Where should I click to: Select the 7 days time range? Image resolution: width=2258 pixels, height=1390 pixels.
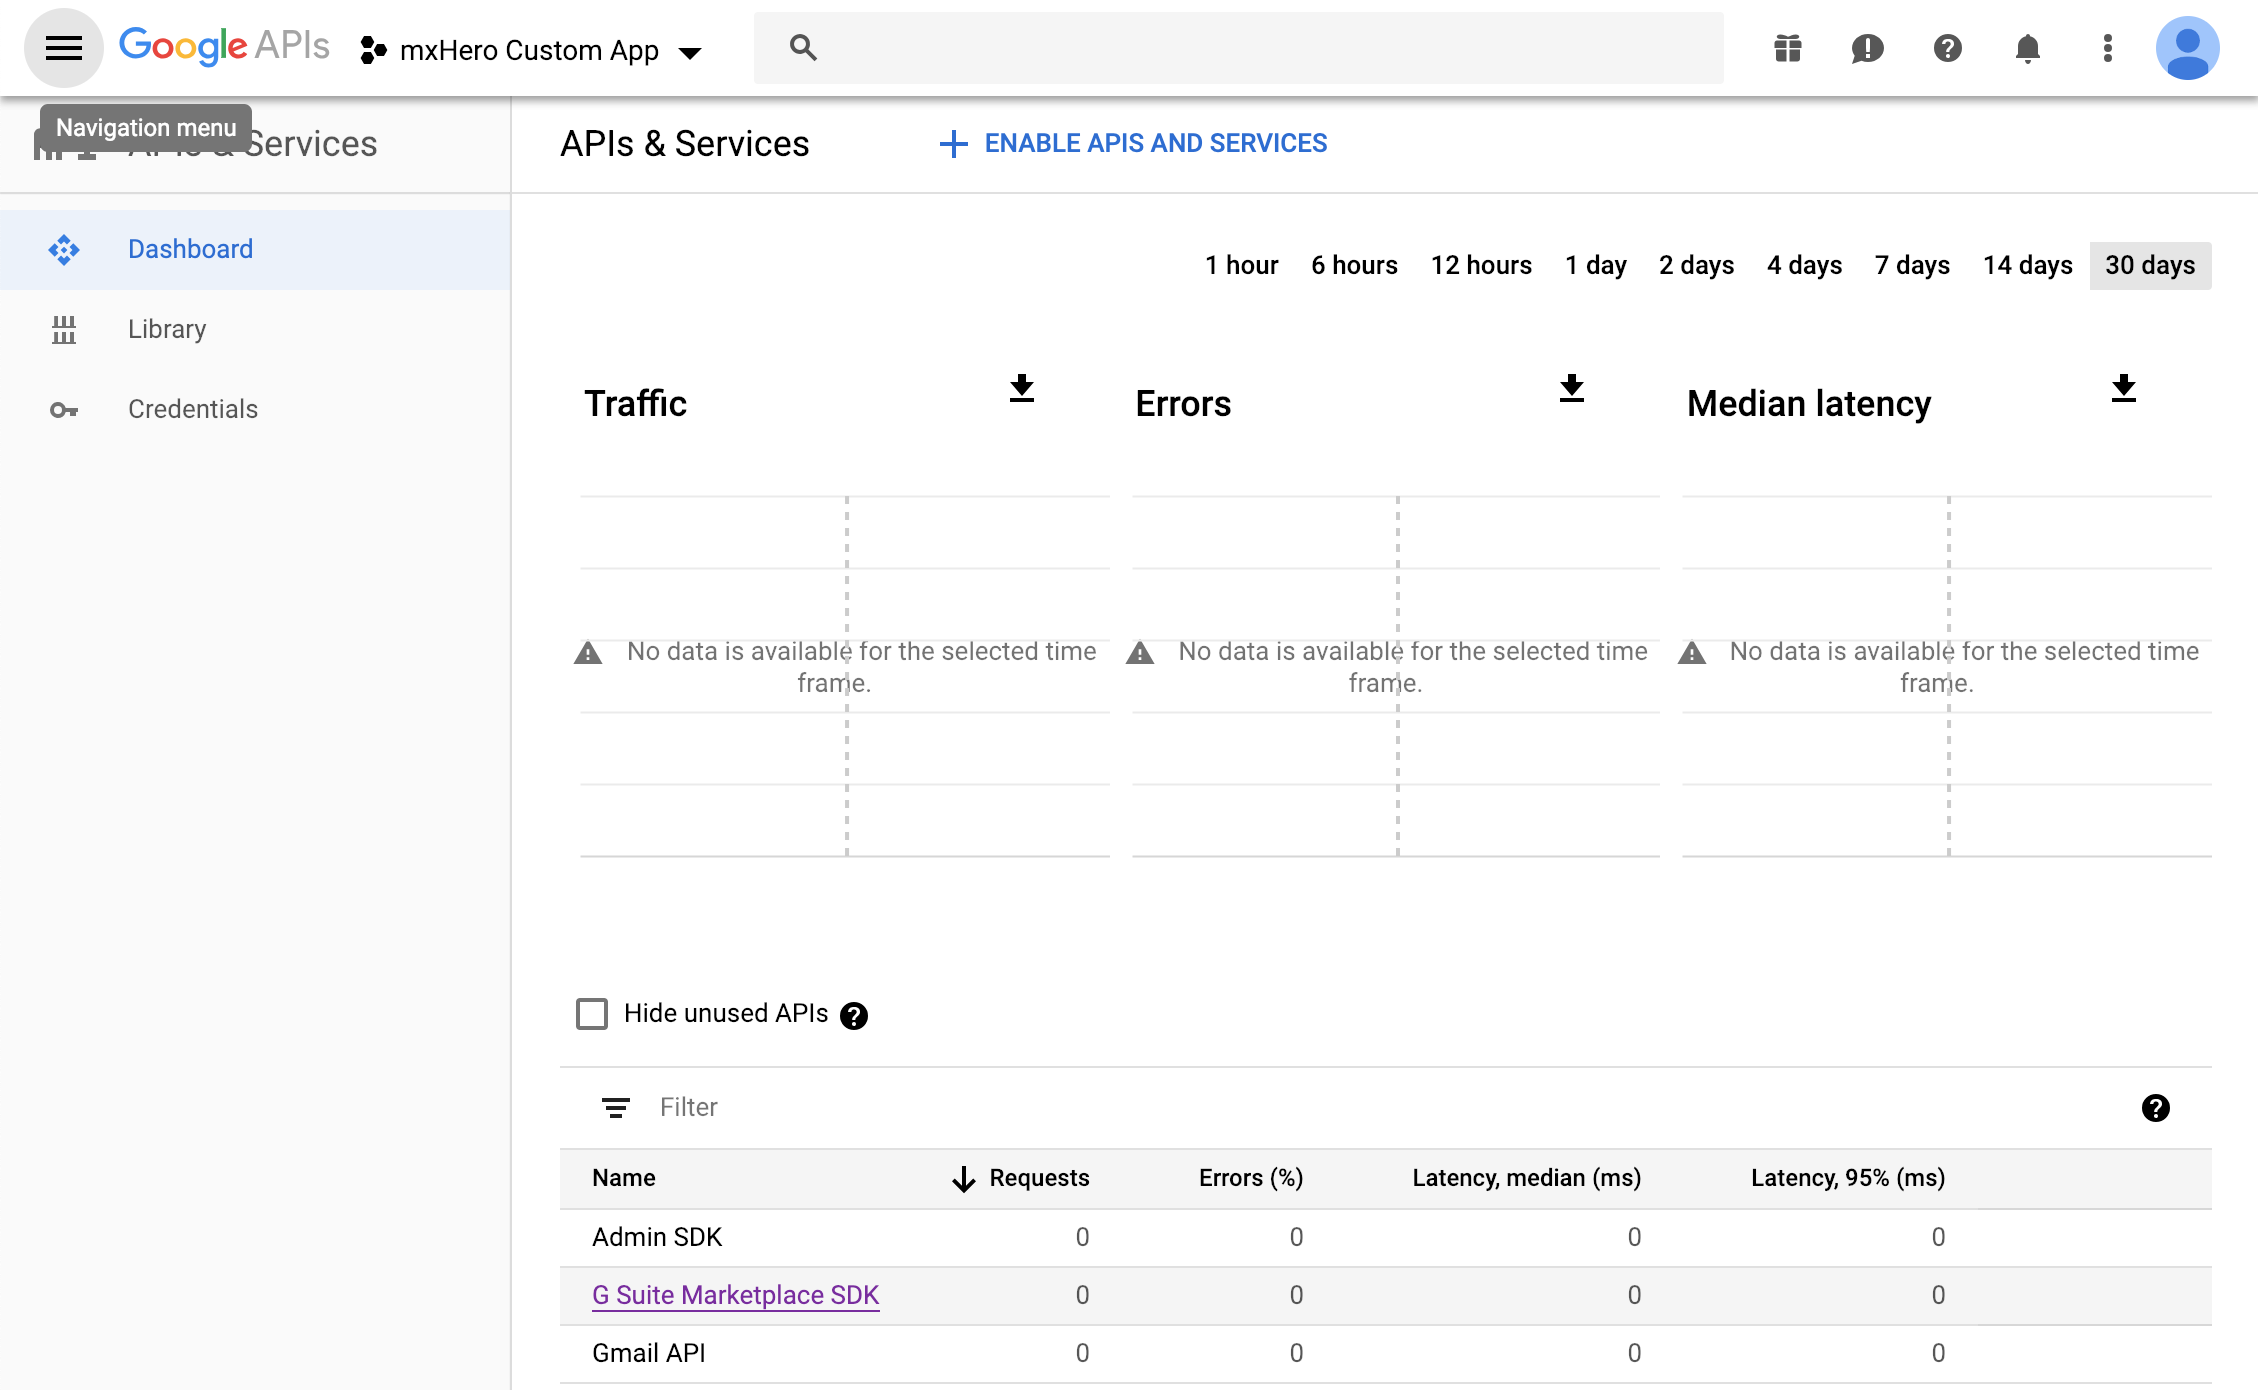pos(1912,265)
